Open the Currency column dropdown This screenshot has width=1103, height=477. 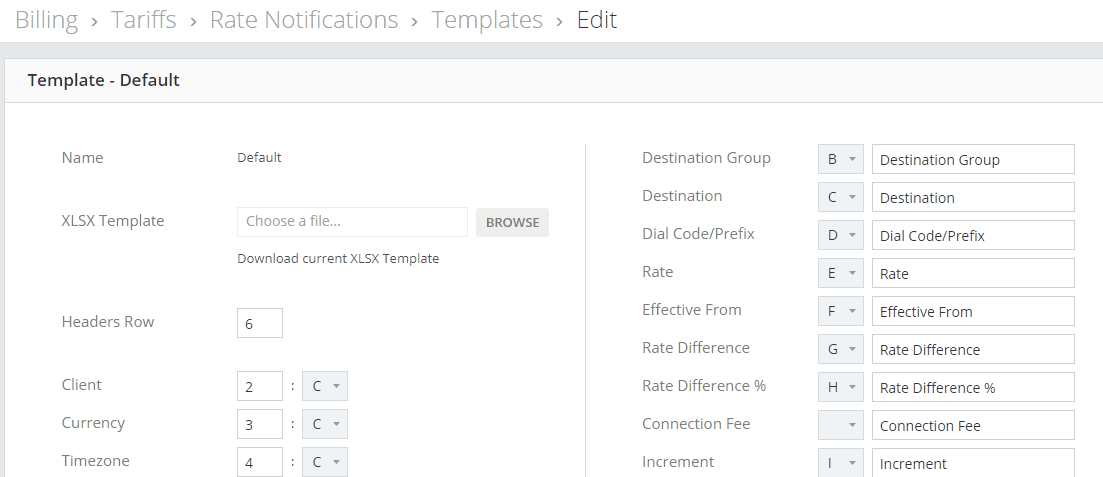coord(324,424)
